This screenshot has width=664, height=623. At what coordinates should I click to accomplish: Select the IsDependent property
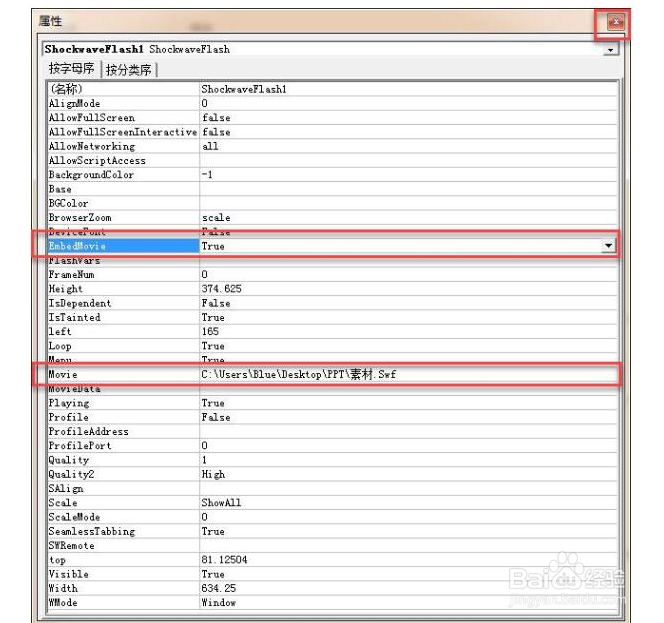(x=80, y=303)
